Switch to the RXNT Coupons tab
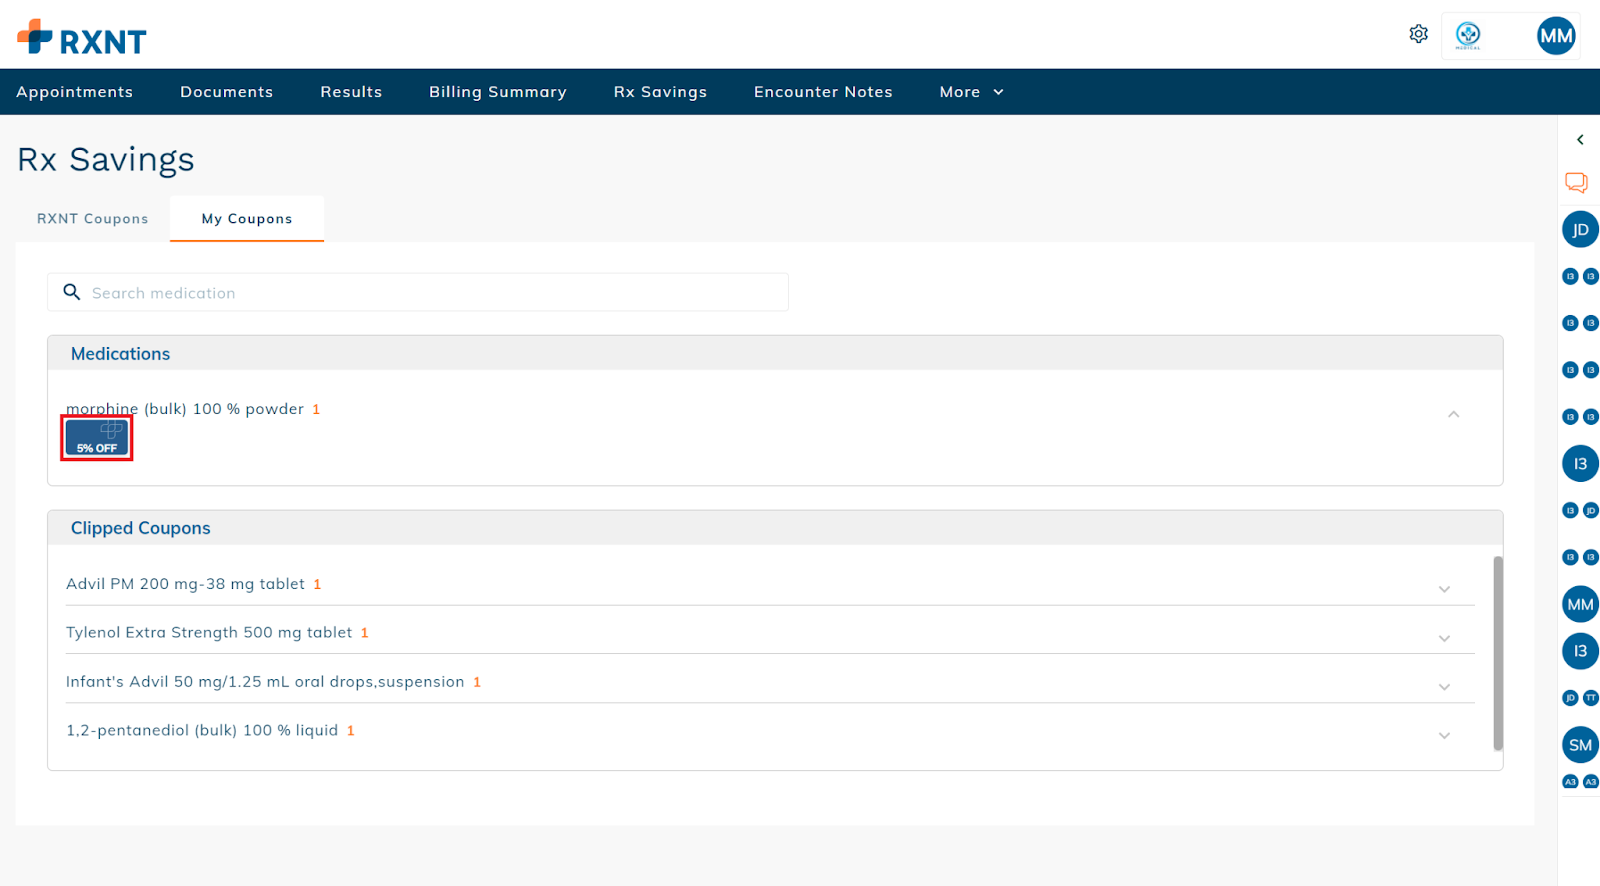 tap(93, 219)
